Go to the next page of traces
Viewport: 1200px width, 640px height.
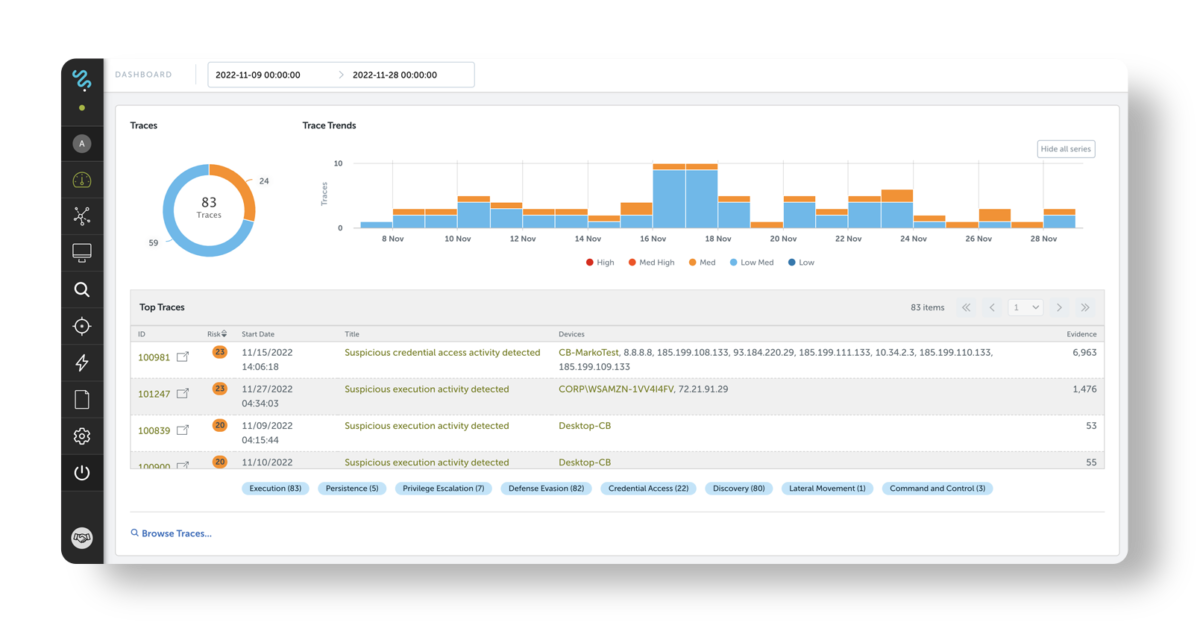[x=1059, y=308]
